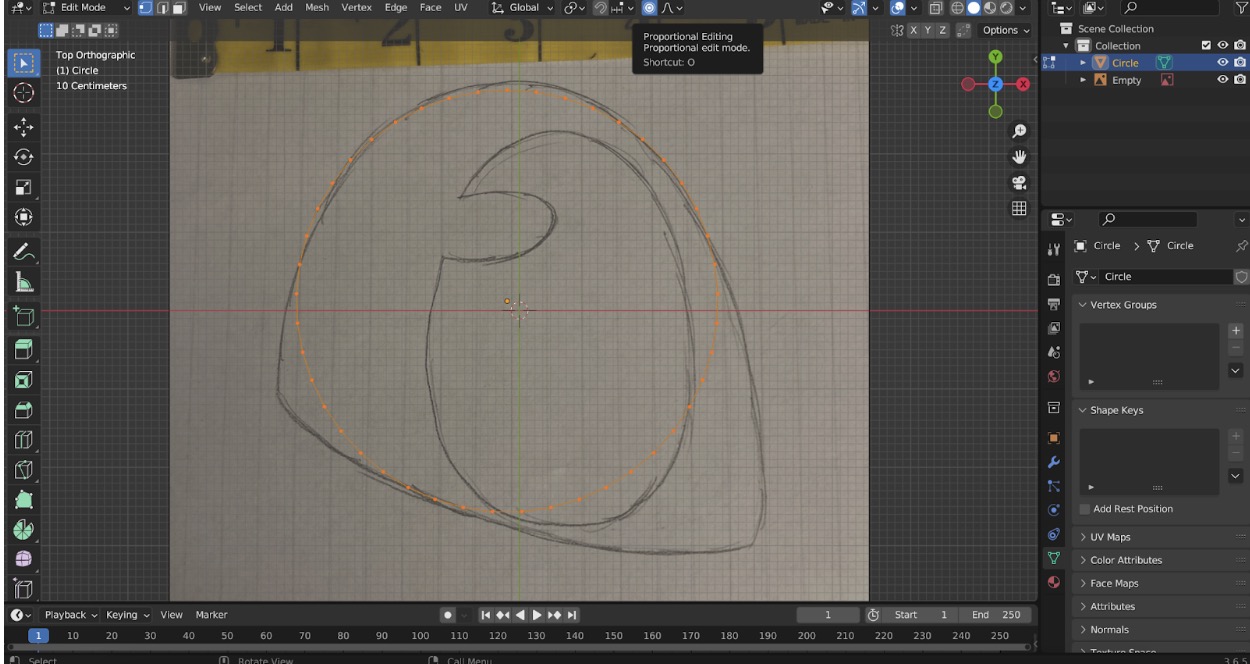
Task: Toggle the Collection exclude checkbox
Action: click(1206, 45)
